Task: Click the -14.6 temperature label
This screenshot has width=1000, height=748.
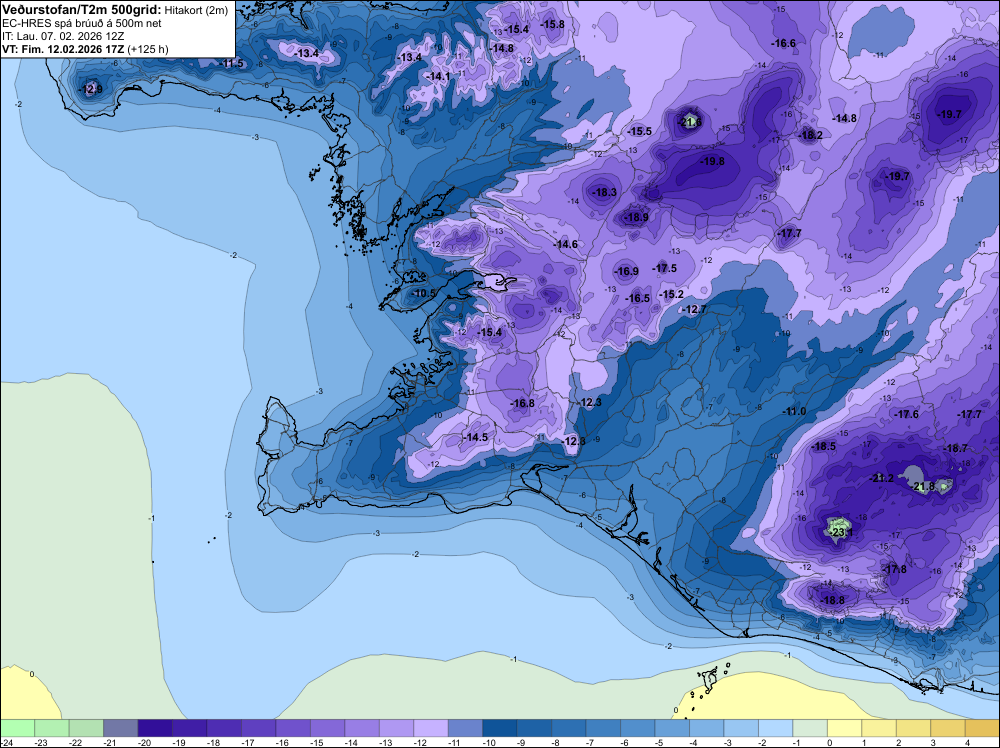Action: 566,244
